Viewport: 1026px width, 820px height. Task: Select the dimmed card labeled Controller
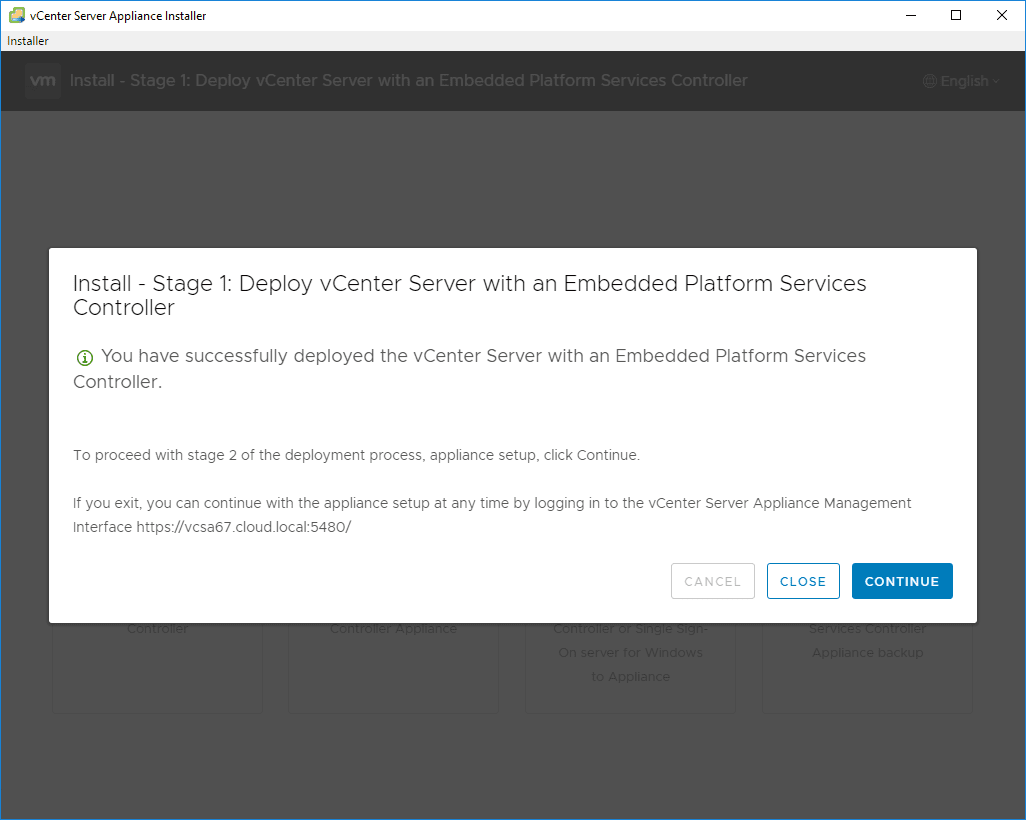158,660
